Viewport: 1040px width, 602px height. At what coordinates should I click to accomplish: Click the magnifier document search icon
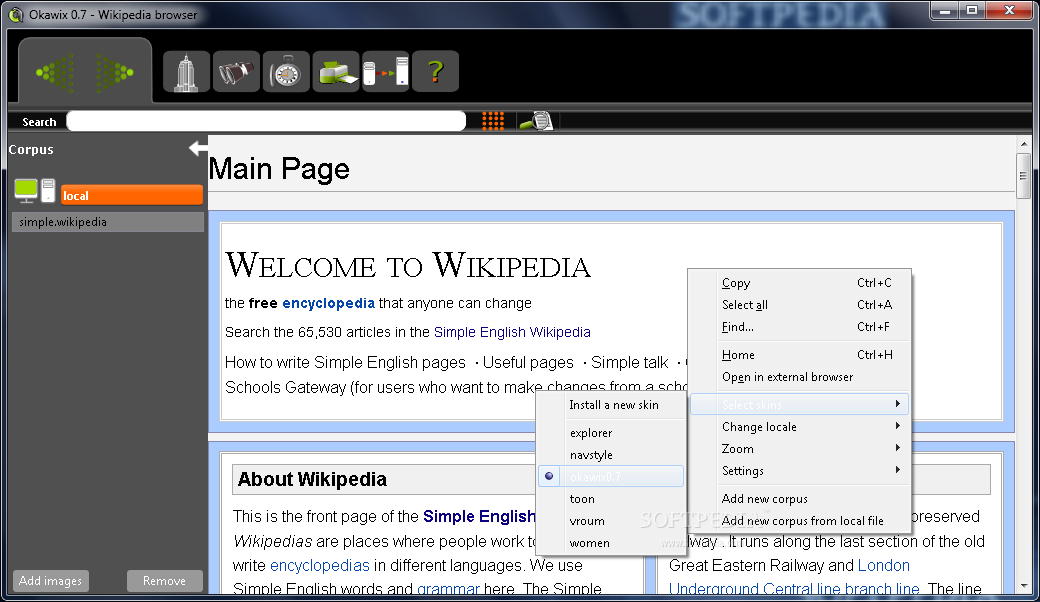(x=537, y=121)
